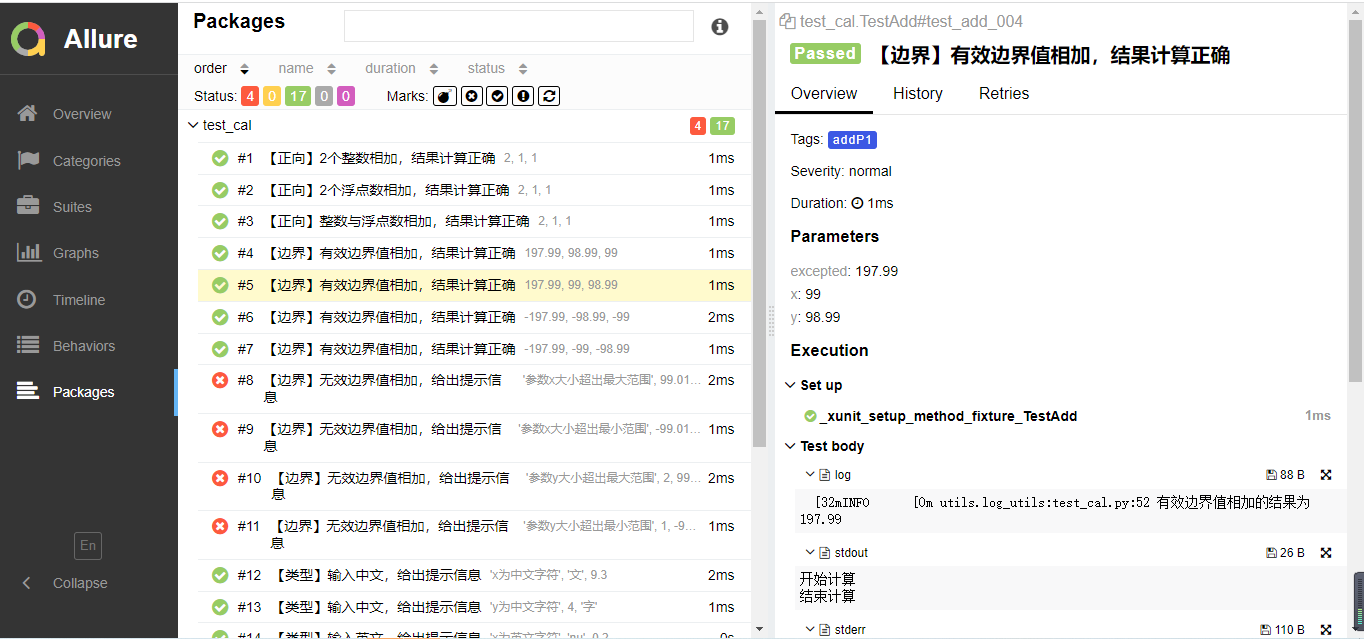Switch to the History tab
Screen dimensions: 1364x639
(917, 93)
